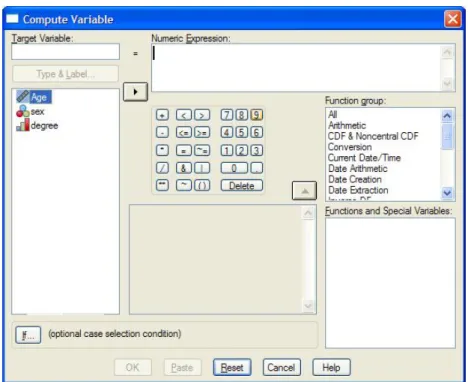This screenshot has height=382, width=468.
Task: Click the keypad Delete button
Action: pos(242,185)
